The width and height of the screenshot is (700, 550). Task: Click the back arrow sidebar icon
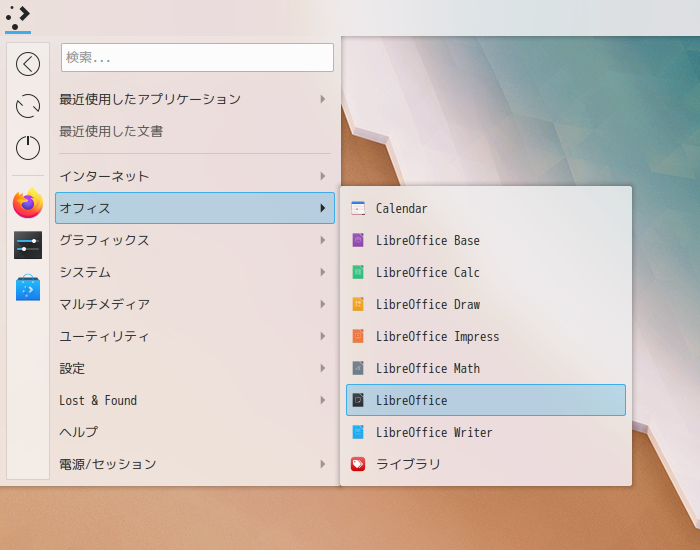pos(28,64)
